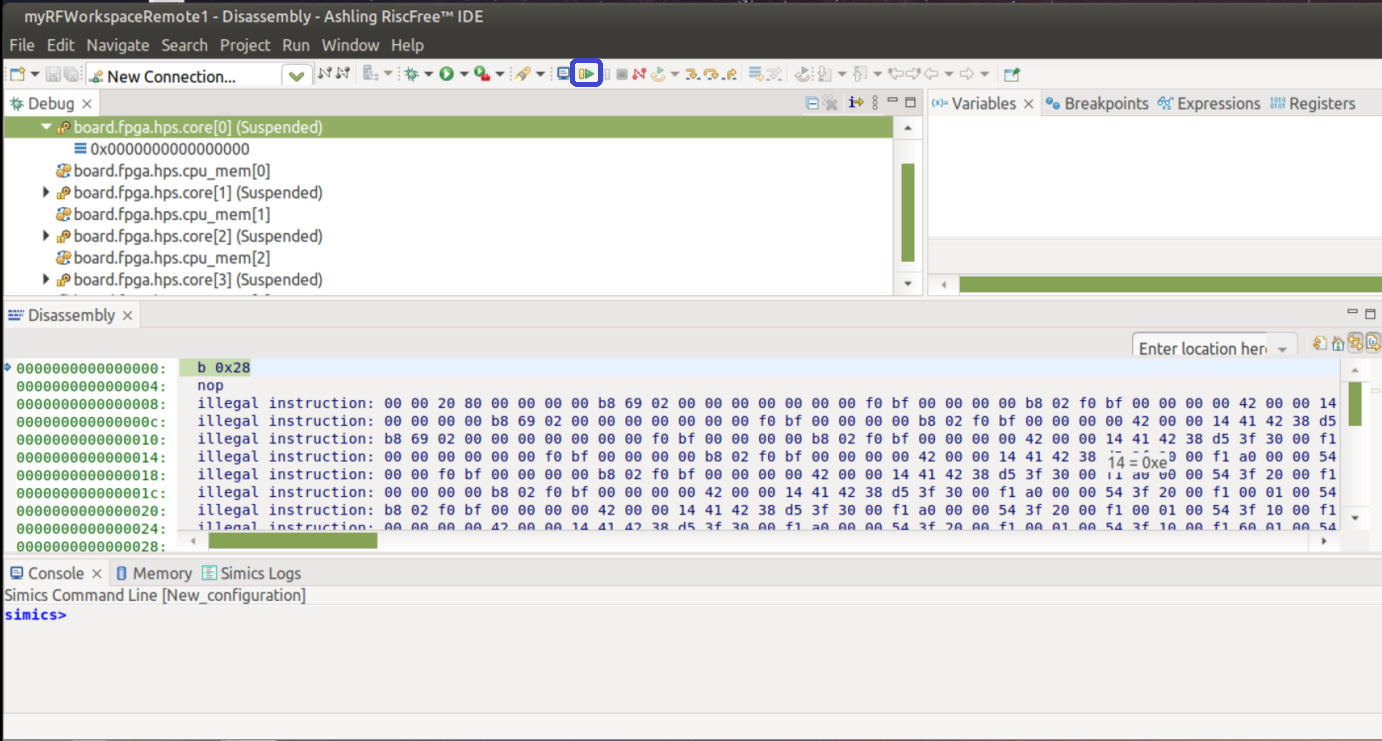
Task: Open the Navigate menu
Action: pyautogui.click(x=117, y=45)
